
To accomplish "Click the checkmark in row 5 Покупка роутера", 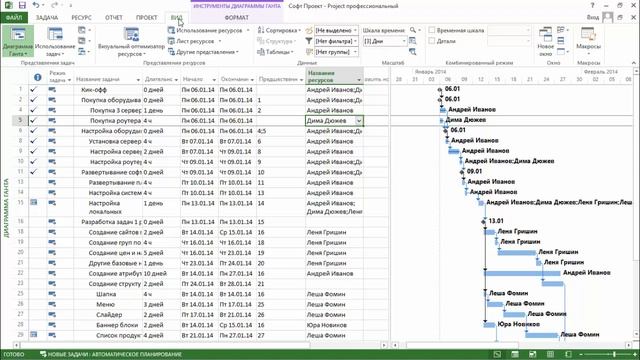I will pos(33,120).
